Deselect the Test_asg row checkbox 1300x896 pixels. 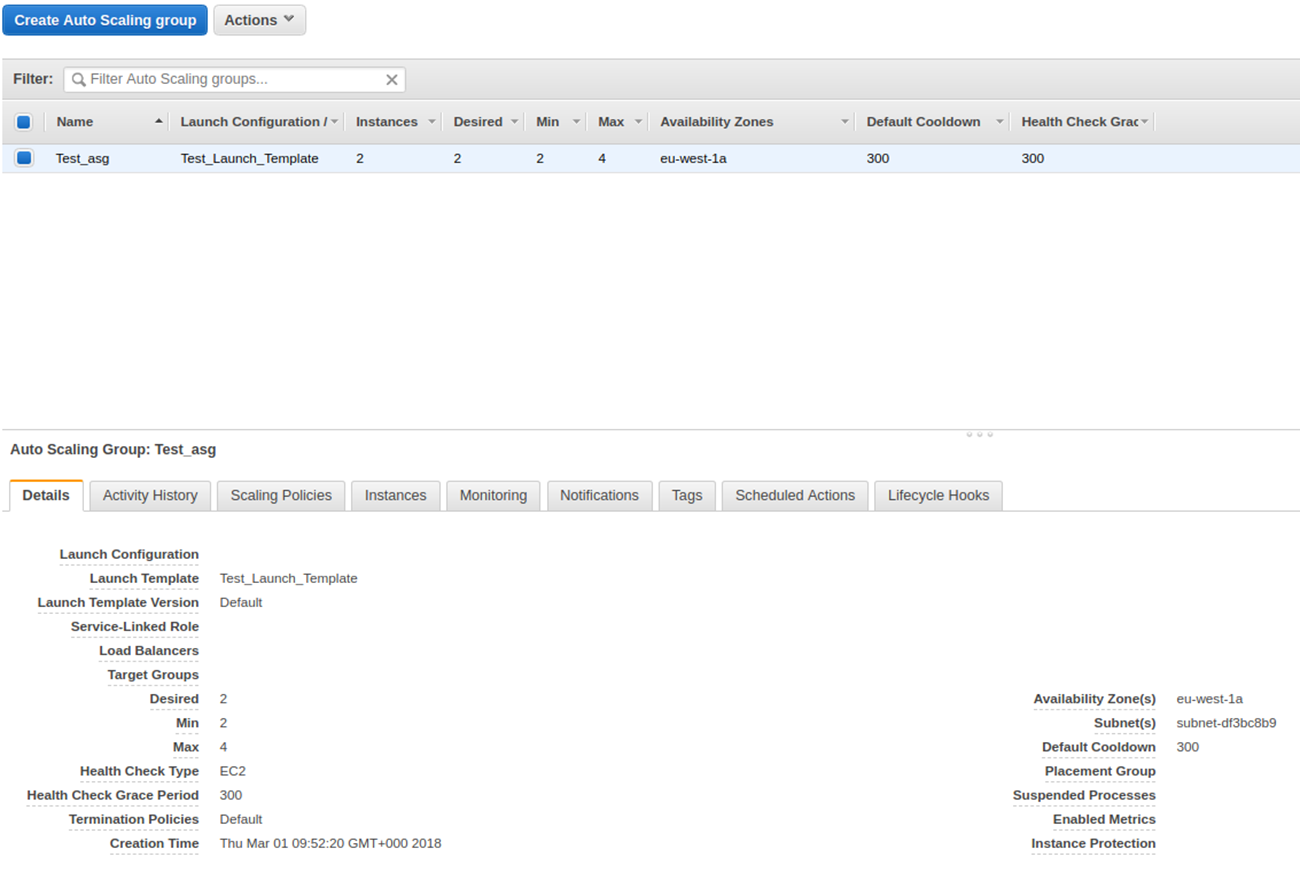click(x=24, y=158)
